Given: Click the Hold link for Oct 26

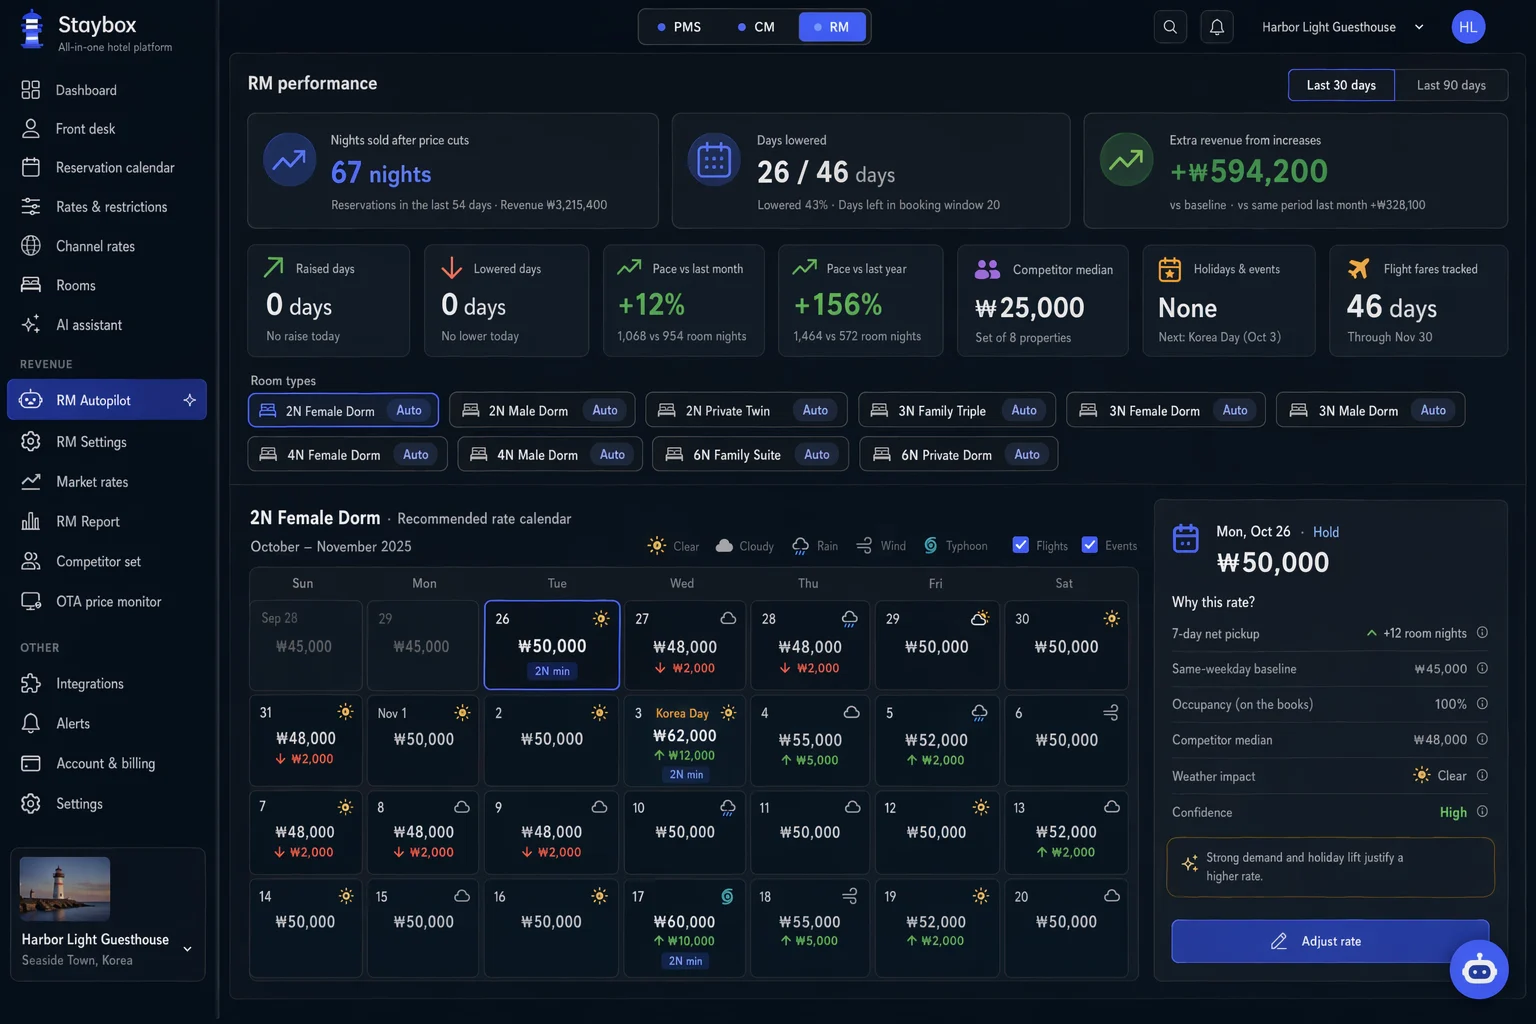Looking at the screenshot, I should (1326, 532).
